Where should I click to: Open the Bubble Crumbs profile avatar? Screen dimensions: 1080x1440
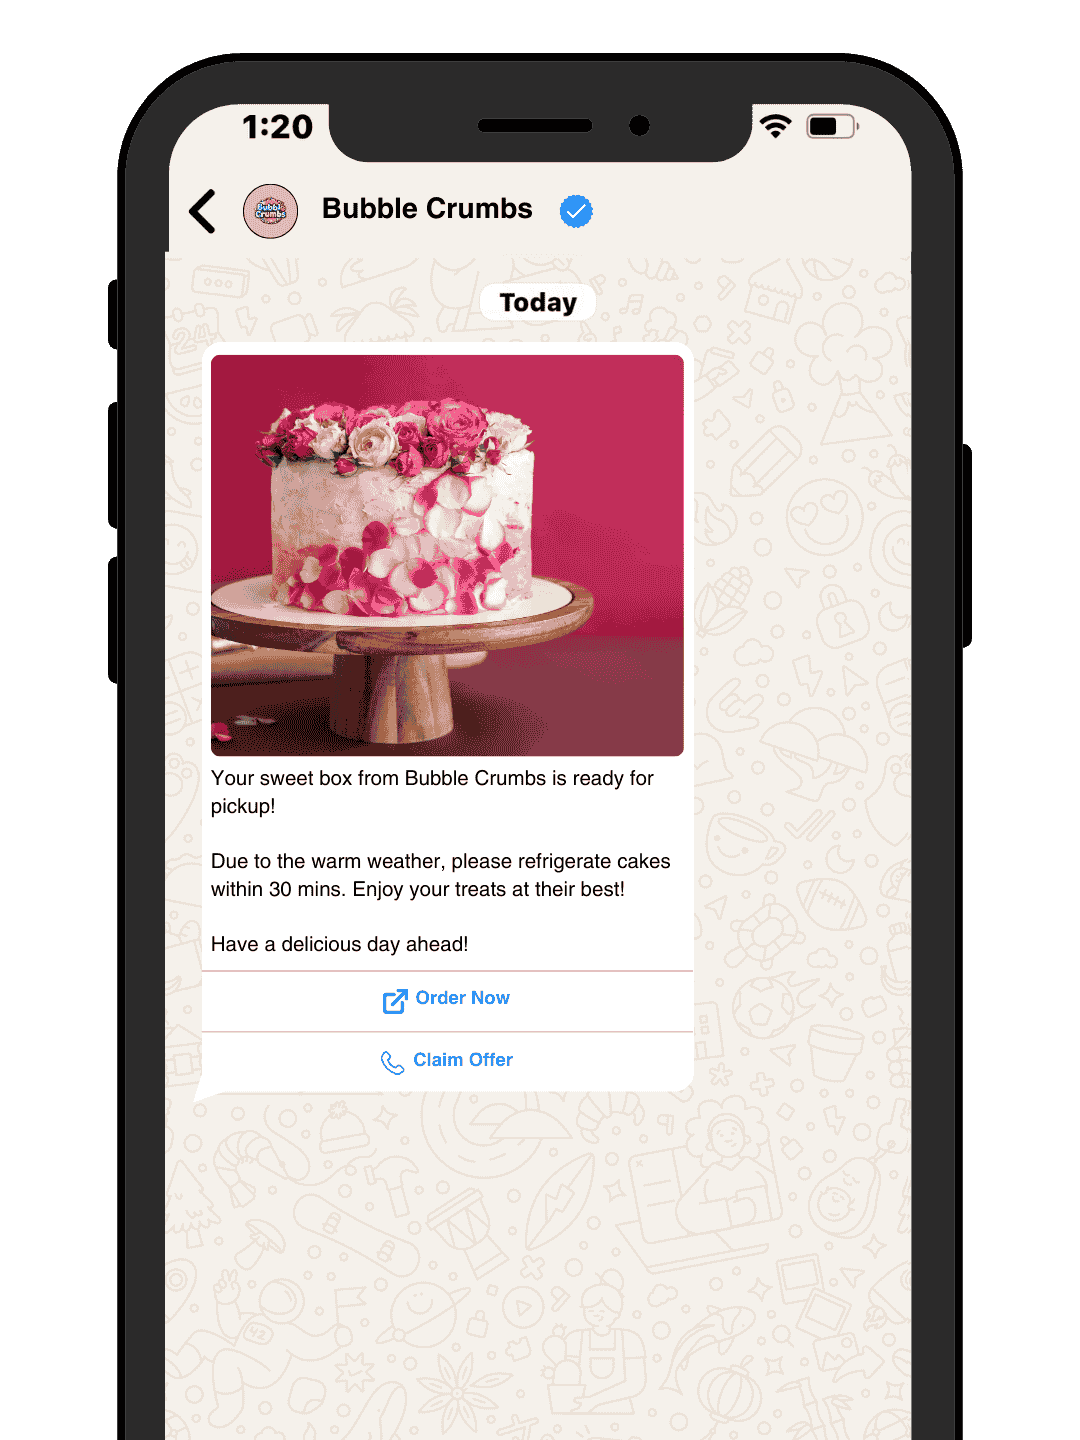[270, 211]
